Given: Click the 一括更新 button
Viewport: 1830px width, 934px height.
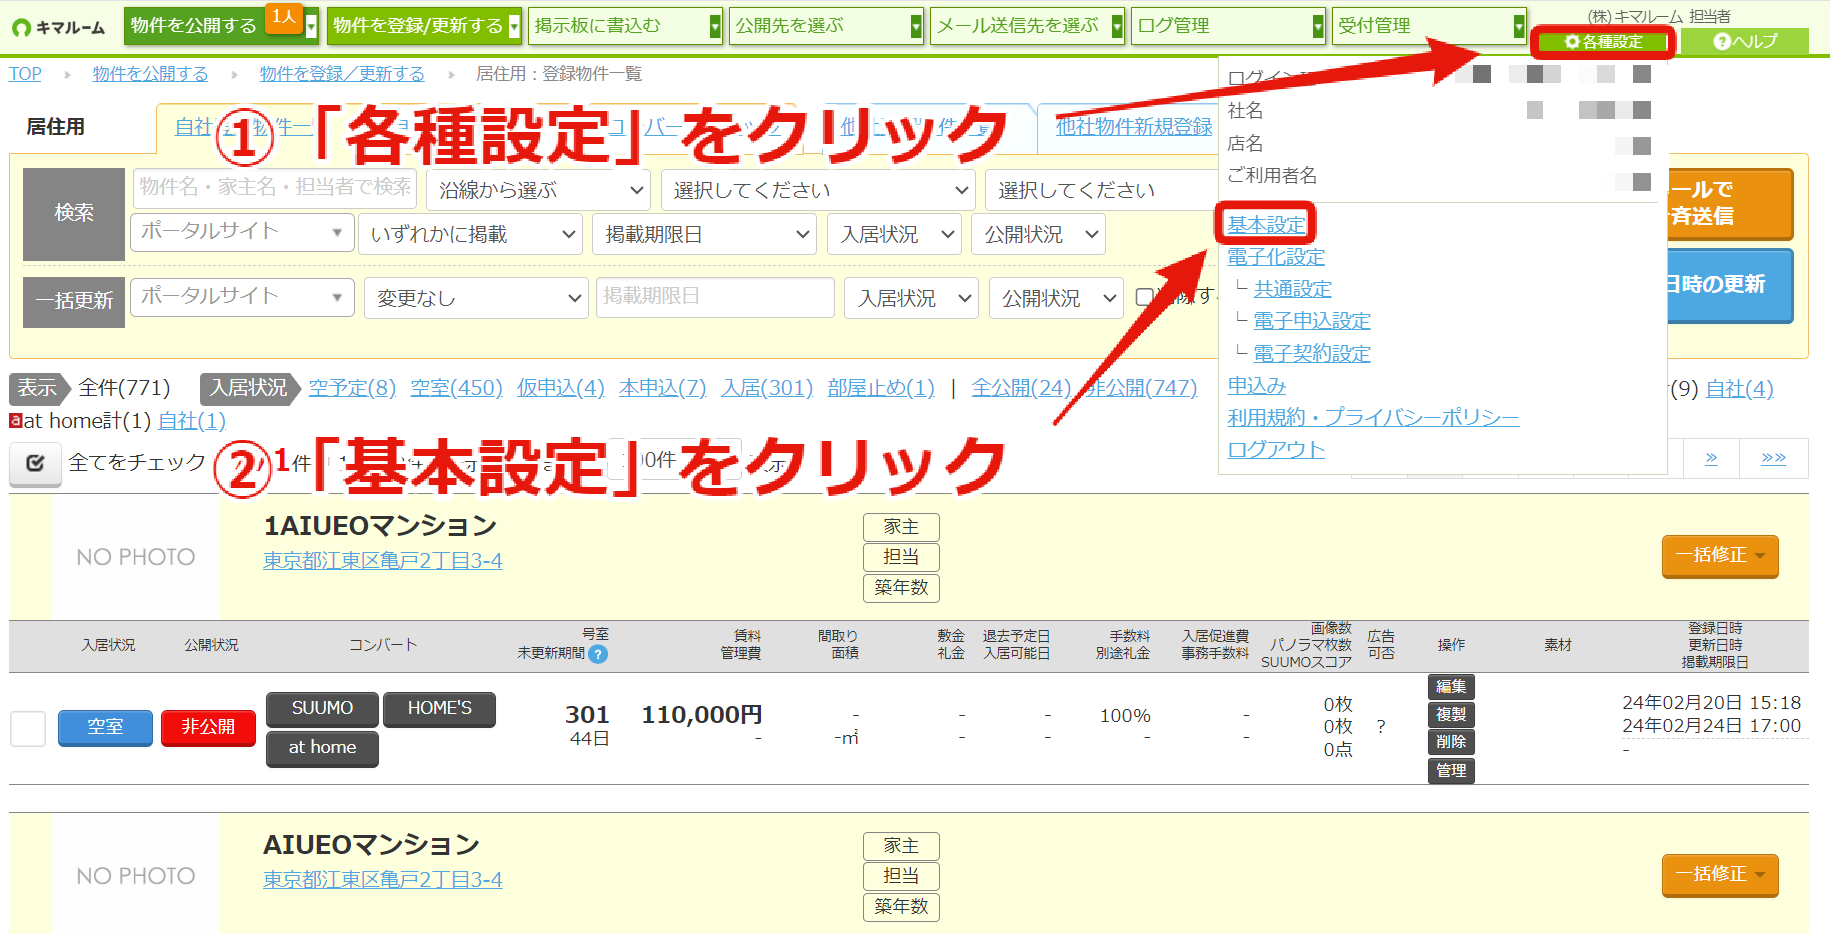Looking at the screenshot, I should 74,301.
